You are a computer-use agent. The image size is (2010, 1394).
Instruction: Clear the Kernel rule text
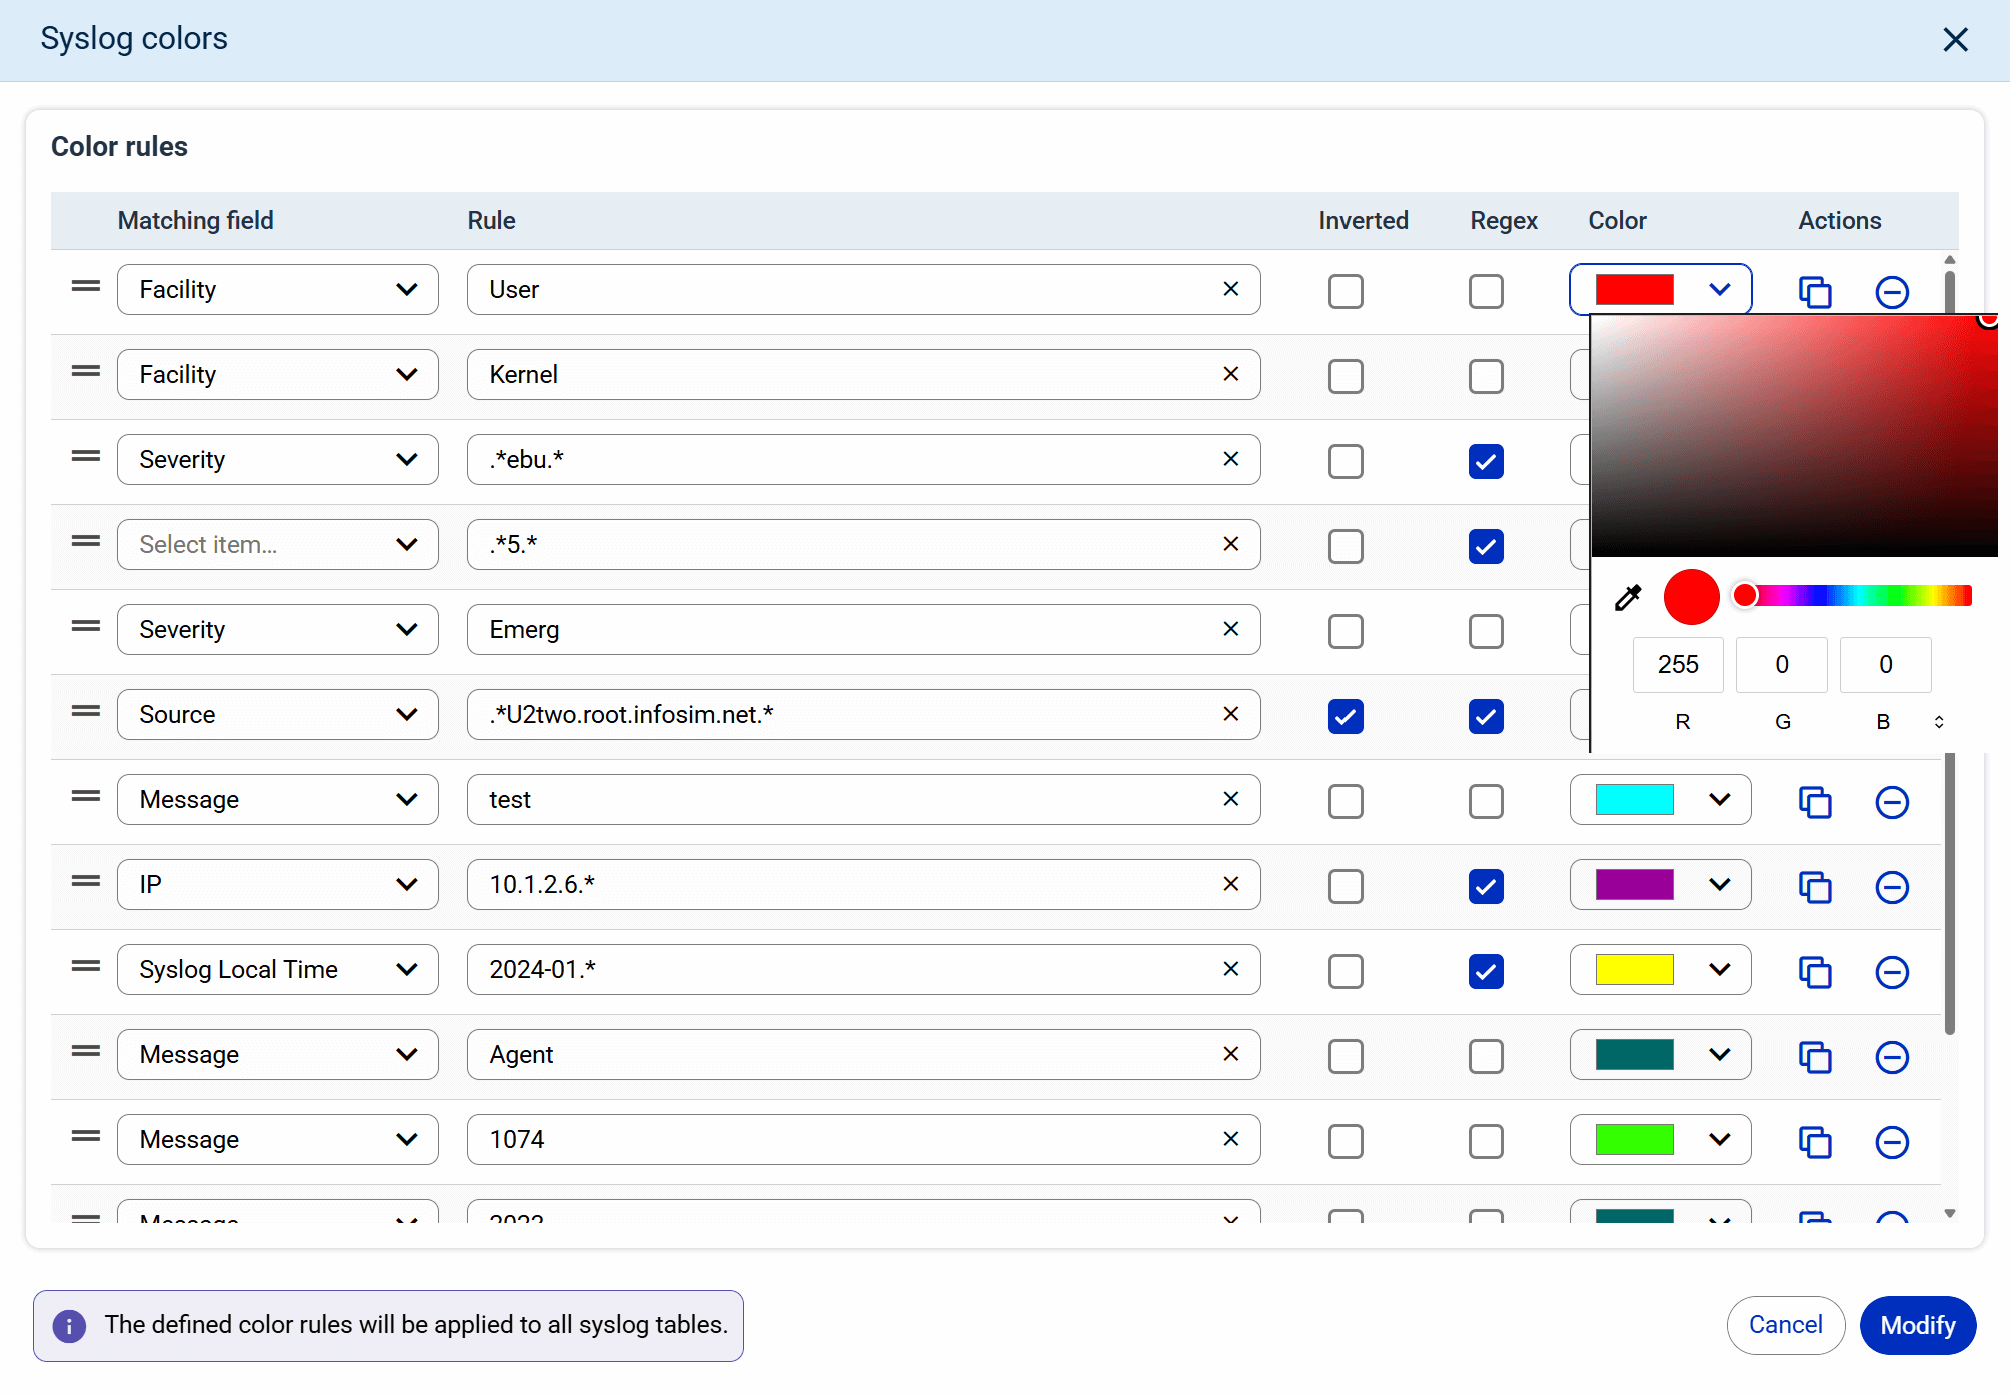(1230, 374)
